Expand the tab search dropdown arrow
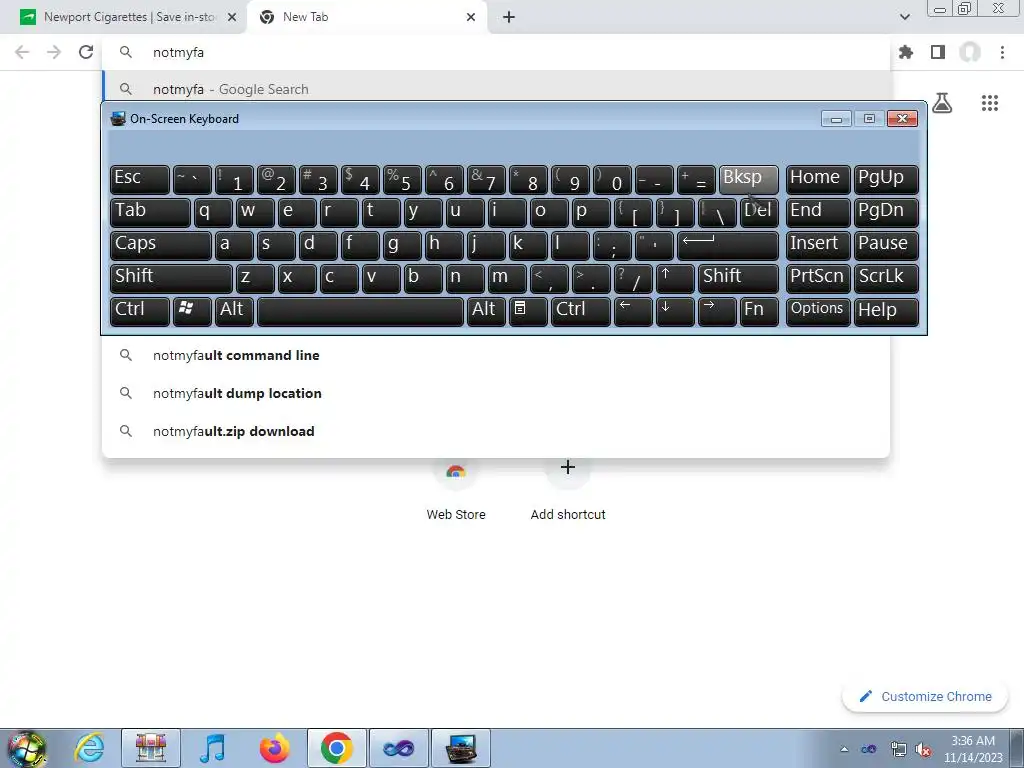 coord(904,17)
